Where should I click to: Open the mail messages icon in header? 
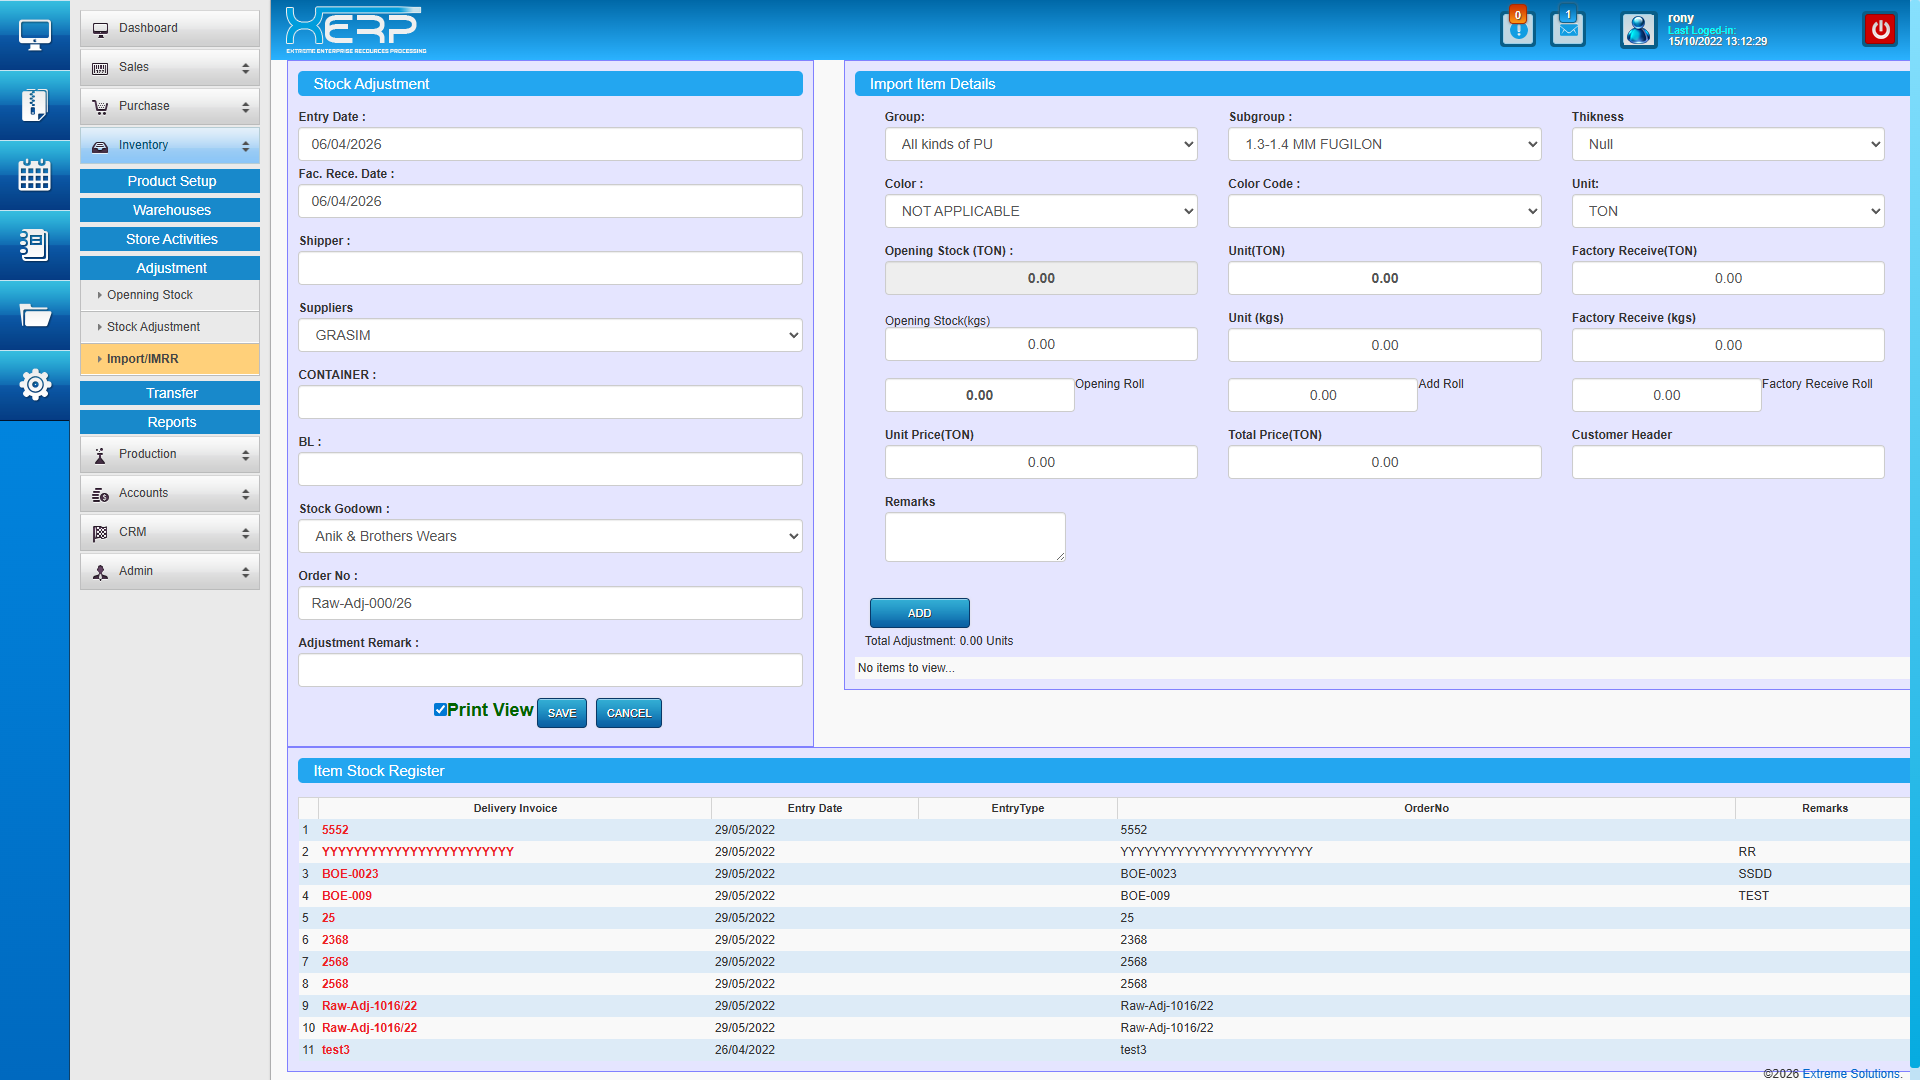coord(1568,29)
